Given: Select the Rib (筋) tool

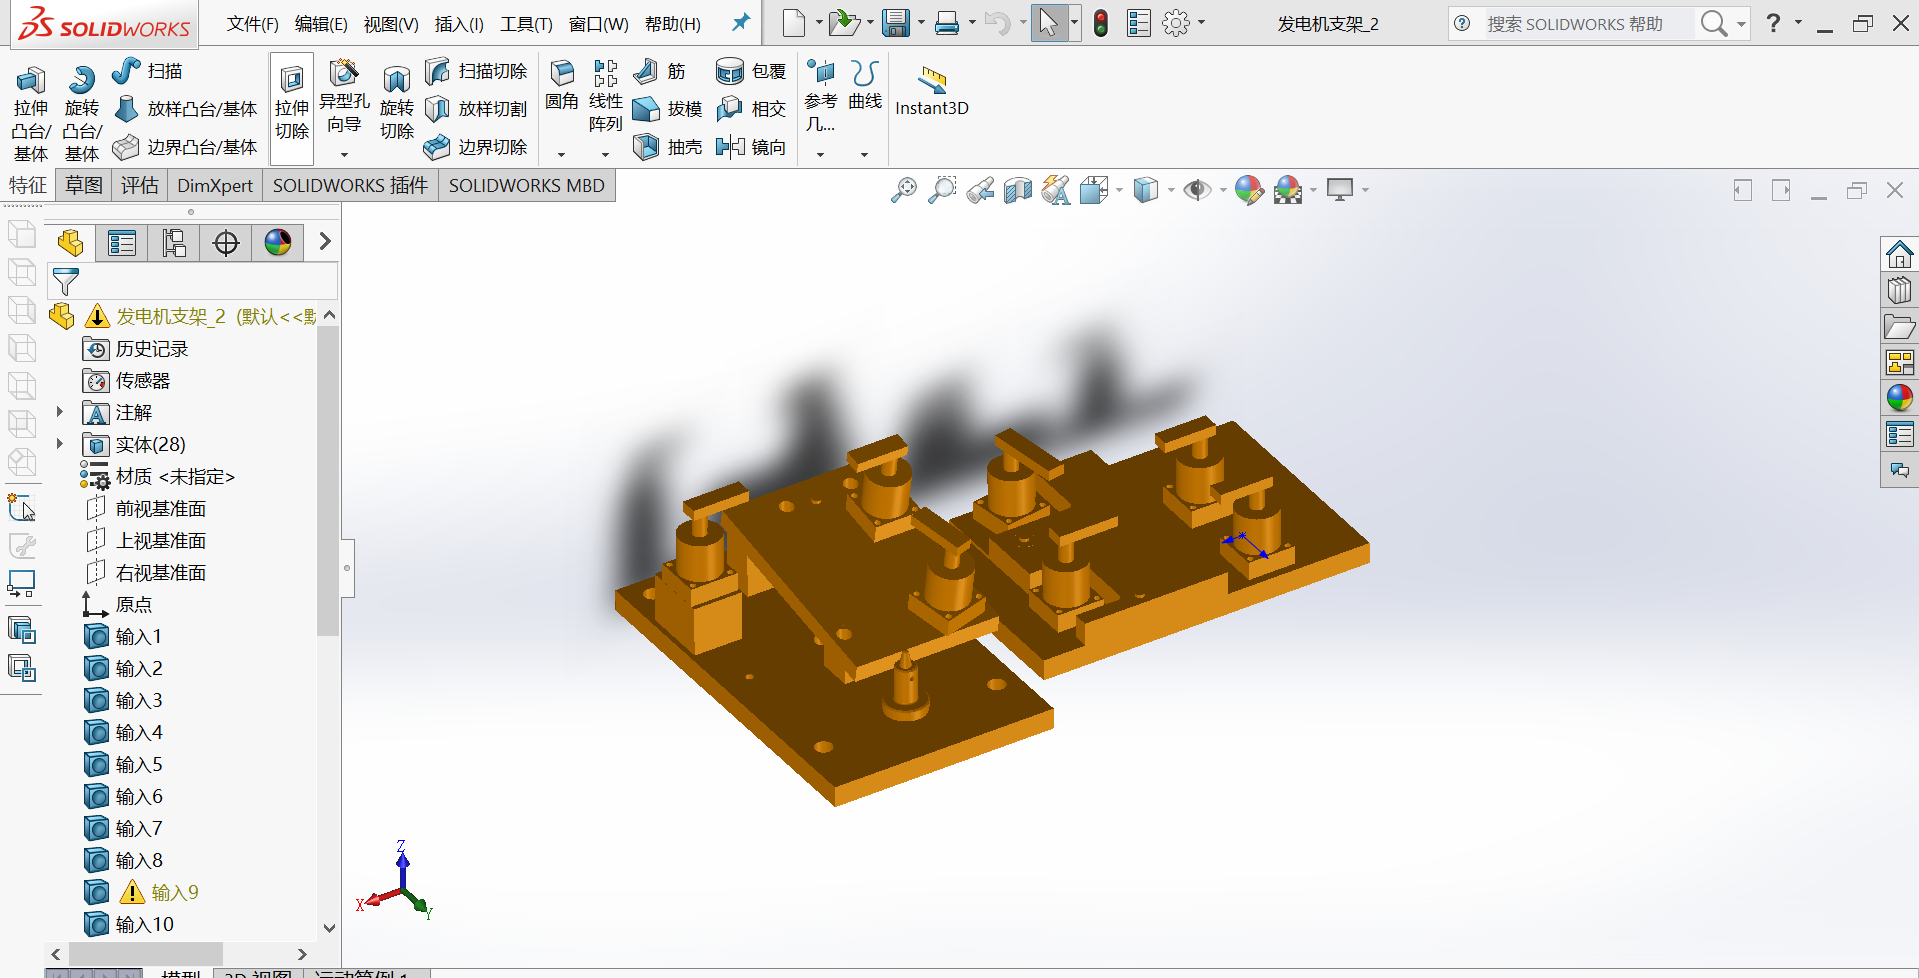Looking at the screenshot, I should (661, 71).
